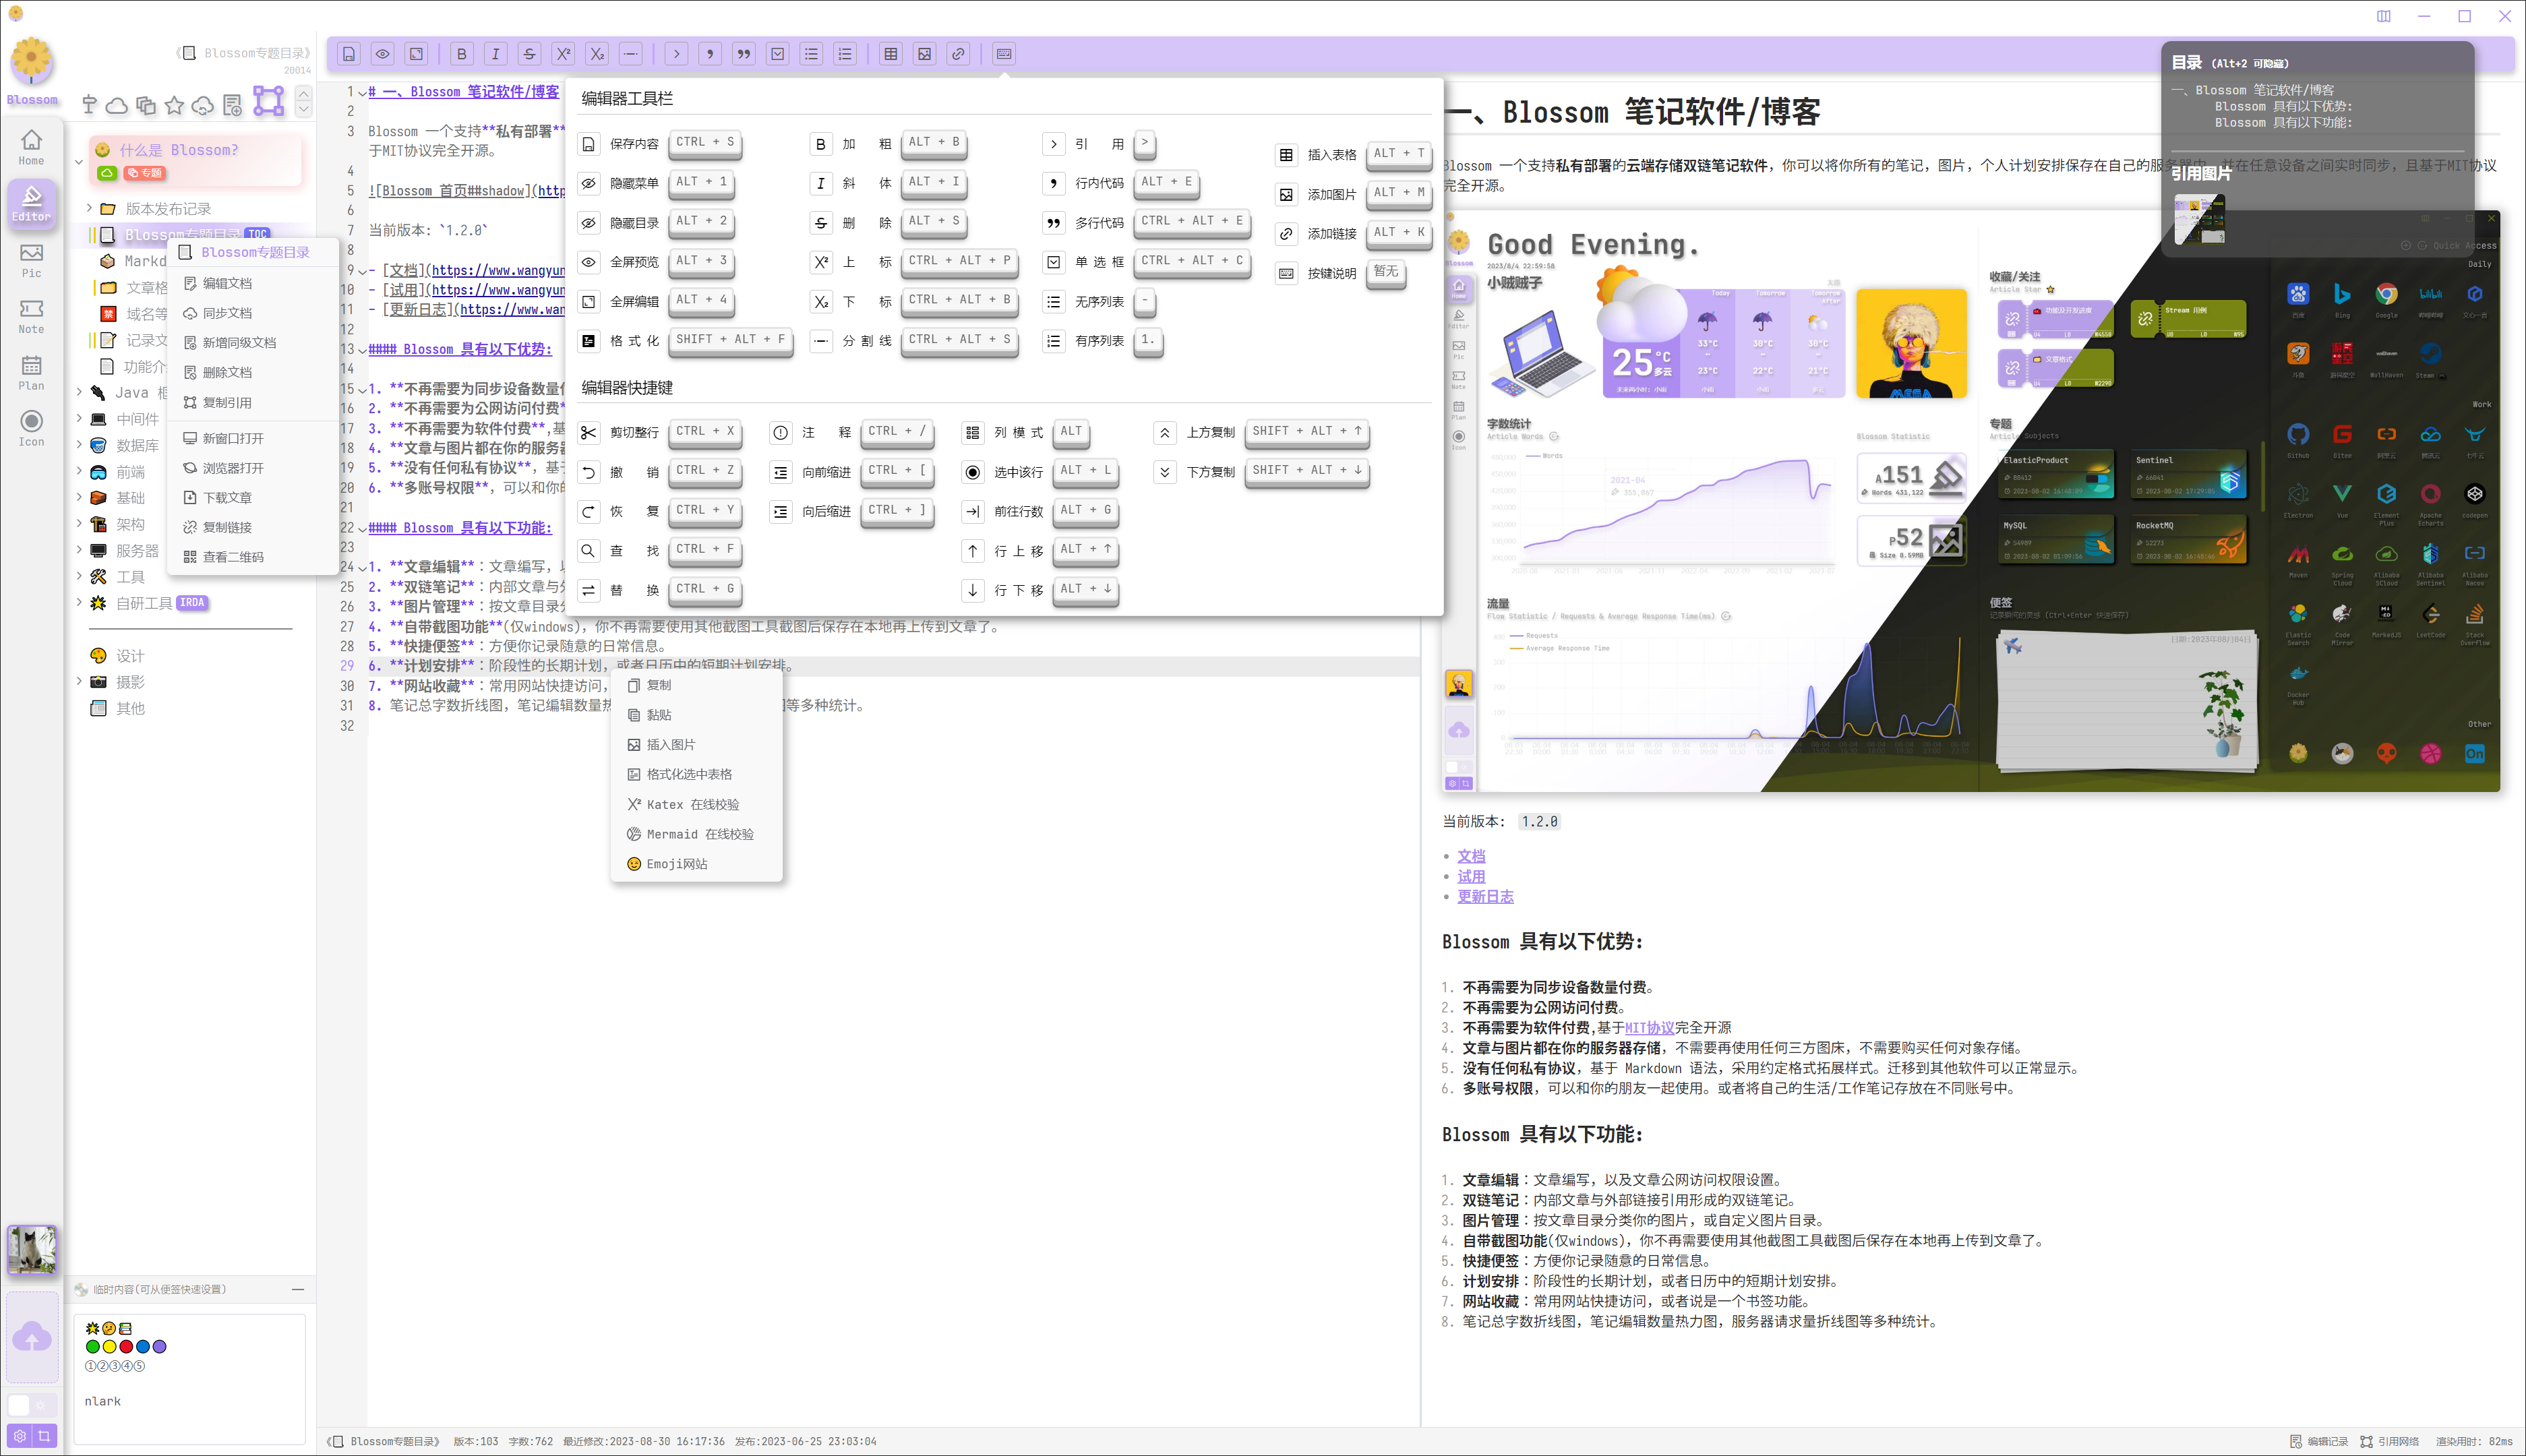
Task: Toggle the light/dark theme switch
Action: (x=30, y=1405)
